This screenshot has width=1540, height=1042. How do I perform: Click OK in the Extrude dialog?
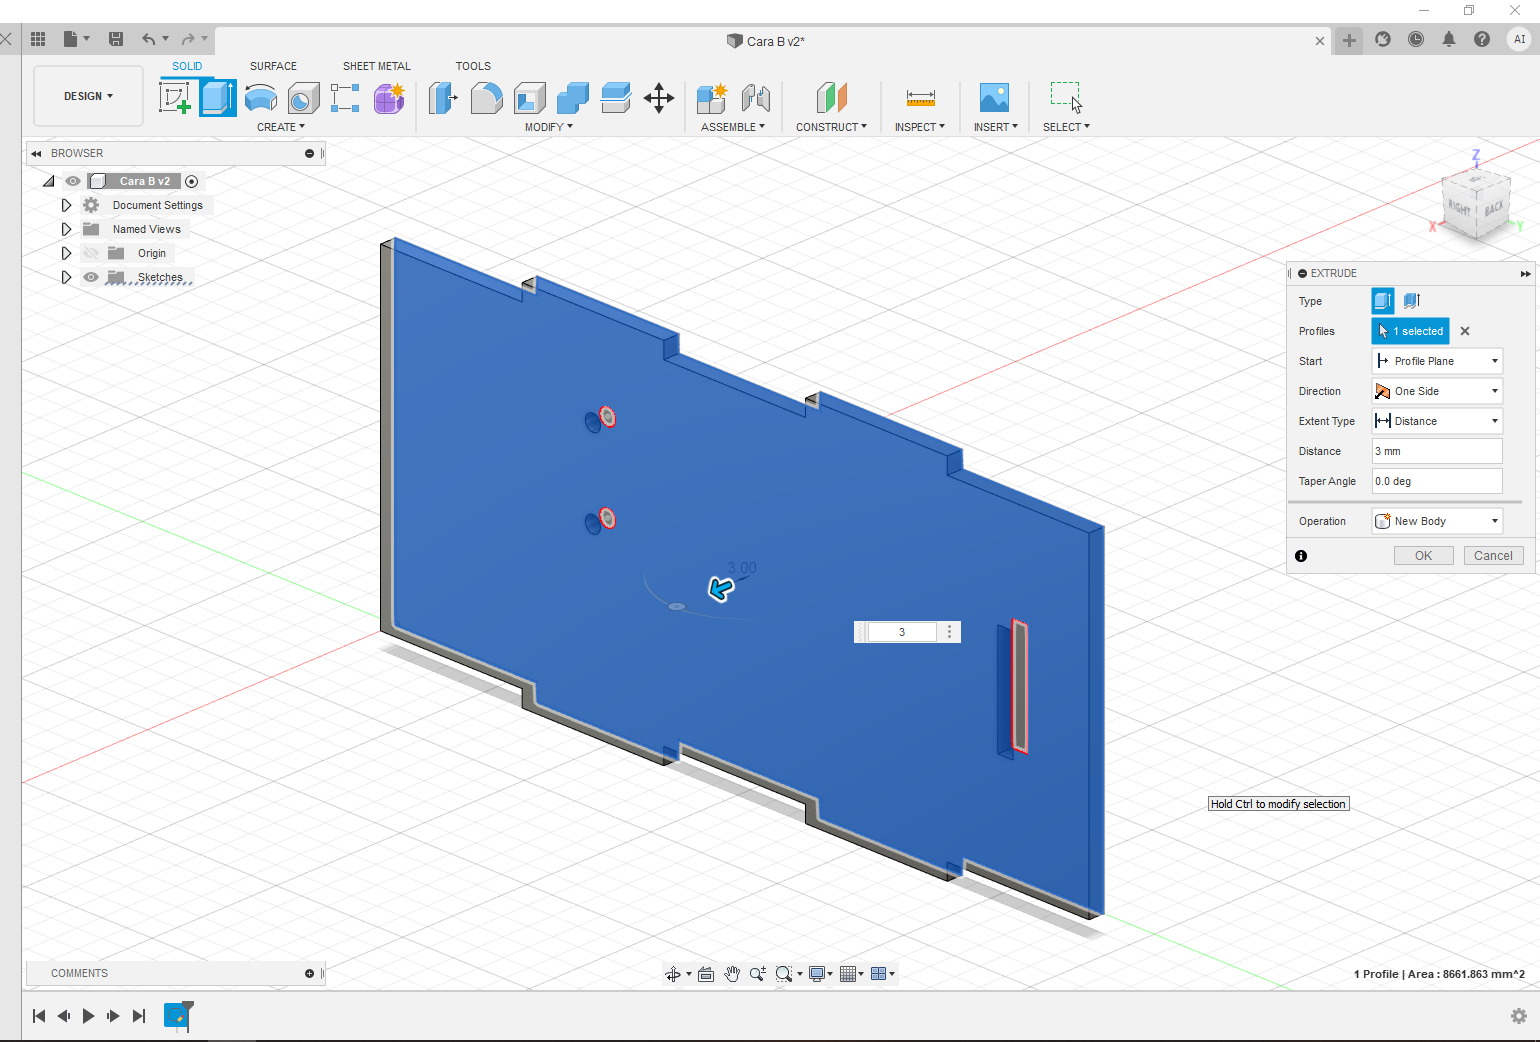point(1423,556)
